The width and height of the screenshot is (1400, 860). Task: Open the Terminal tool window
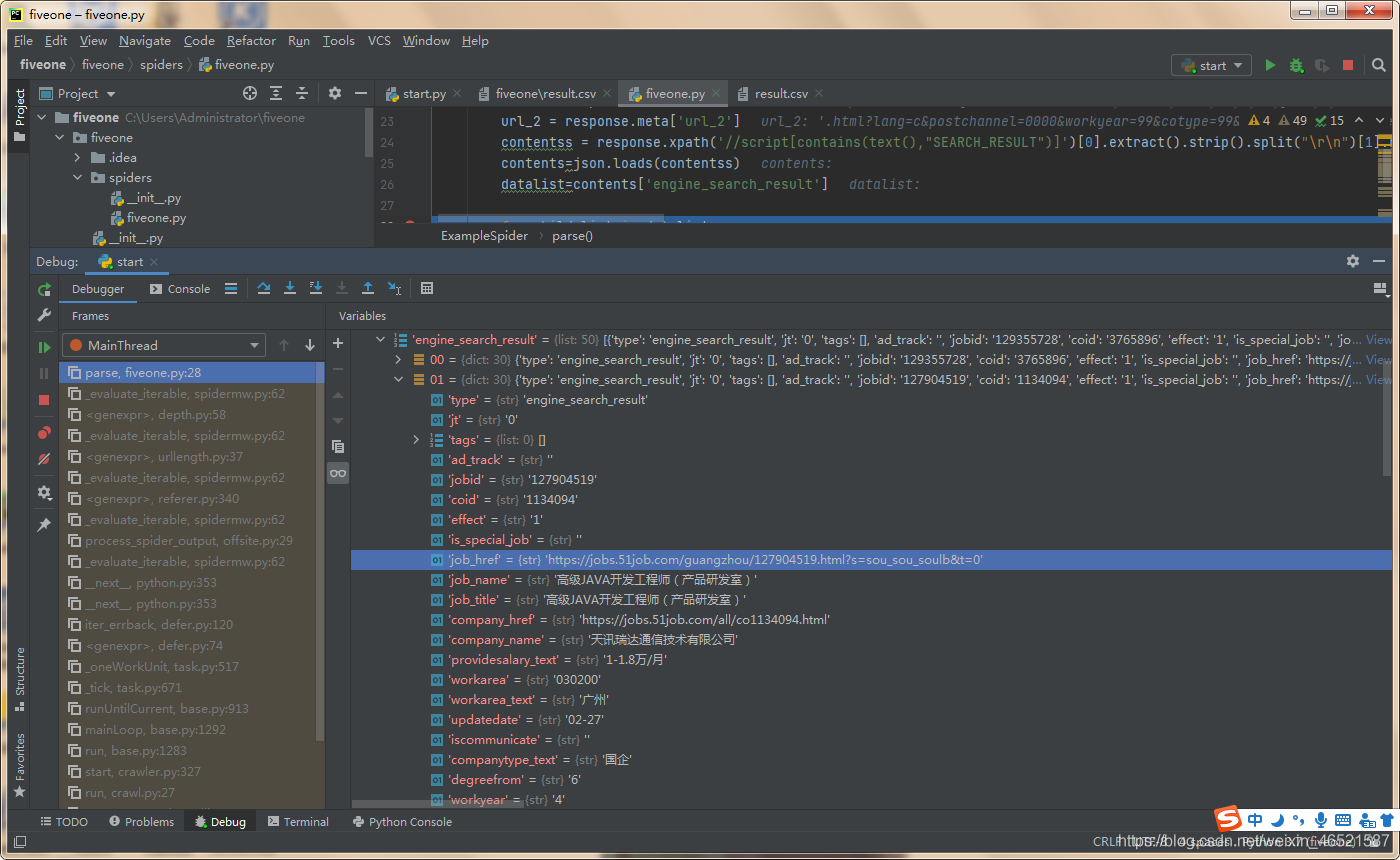tap(297, 822)
